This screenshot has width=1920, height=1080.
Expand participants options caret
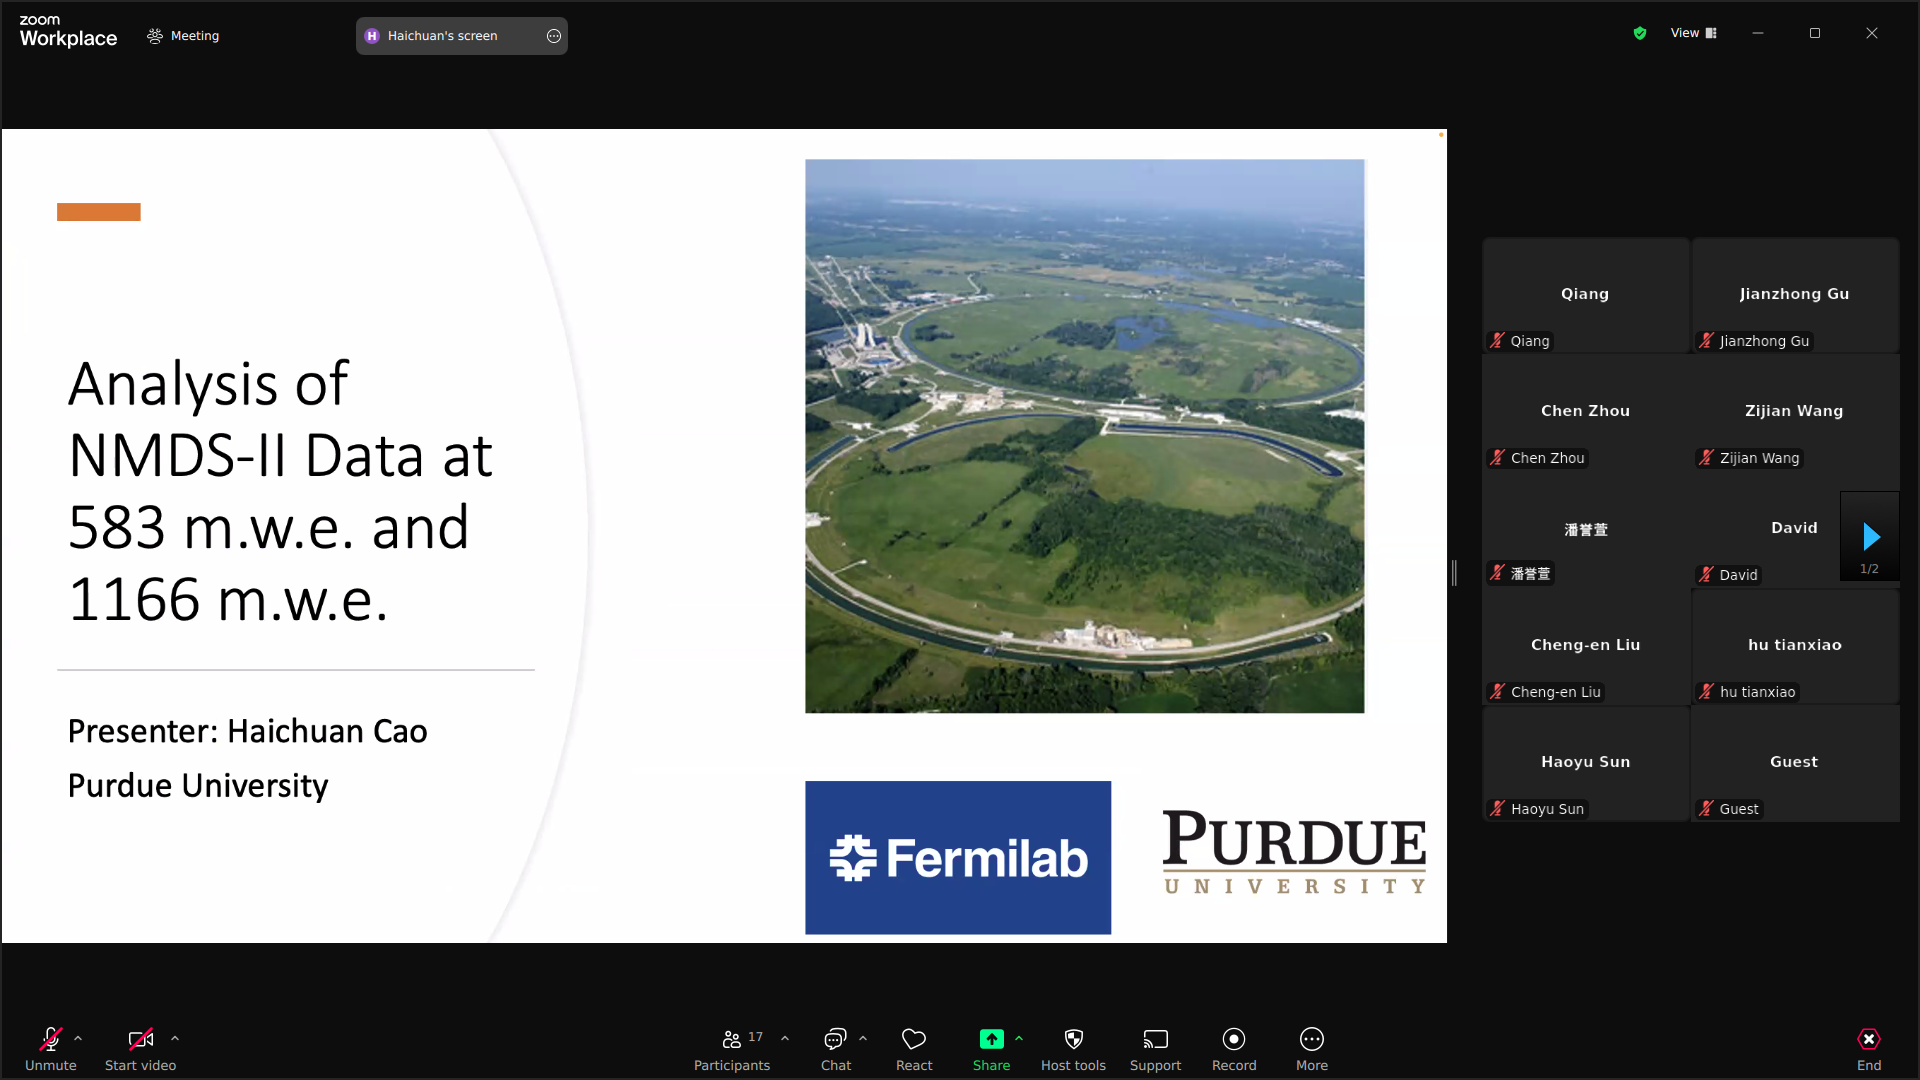tap(785, 1039)
